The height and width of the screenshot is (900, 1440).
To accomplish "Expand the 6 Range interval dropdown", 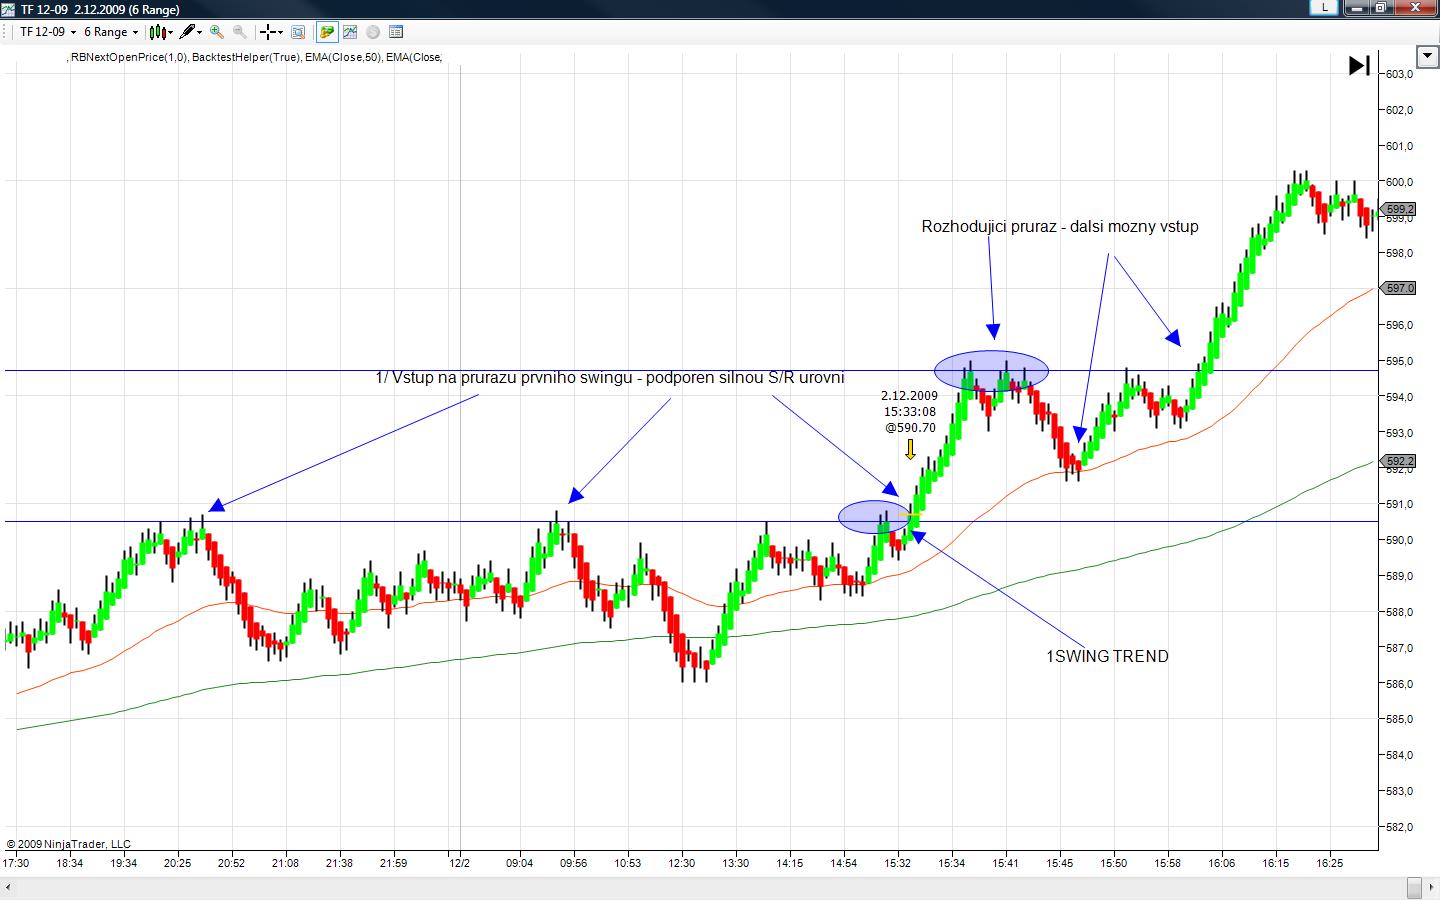I will click(x=111, y=32).
